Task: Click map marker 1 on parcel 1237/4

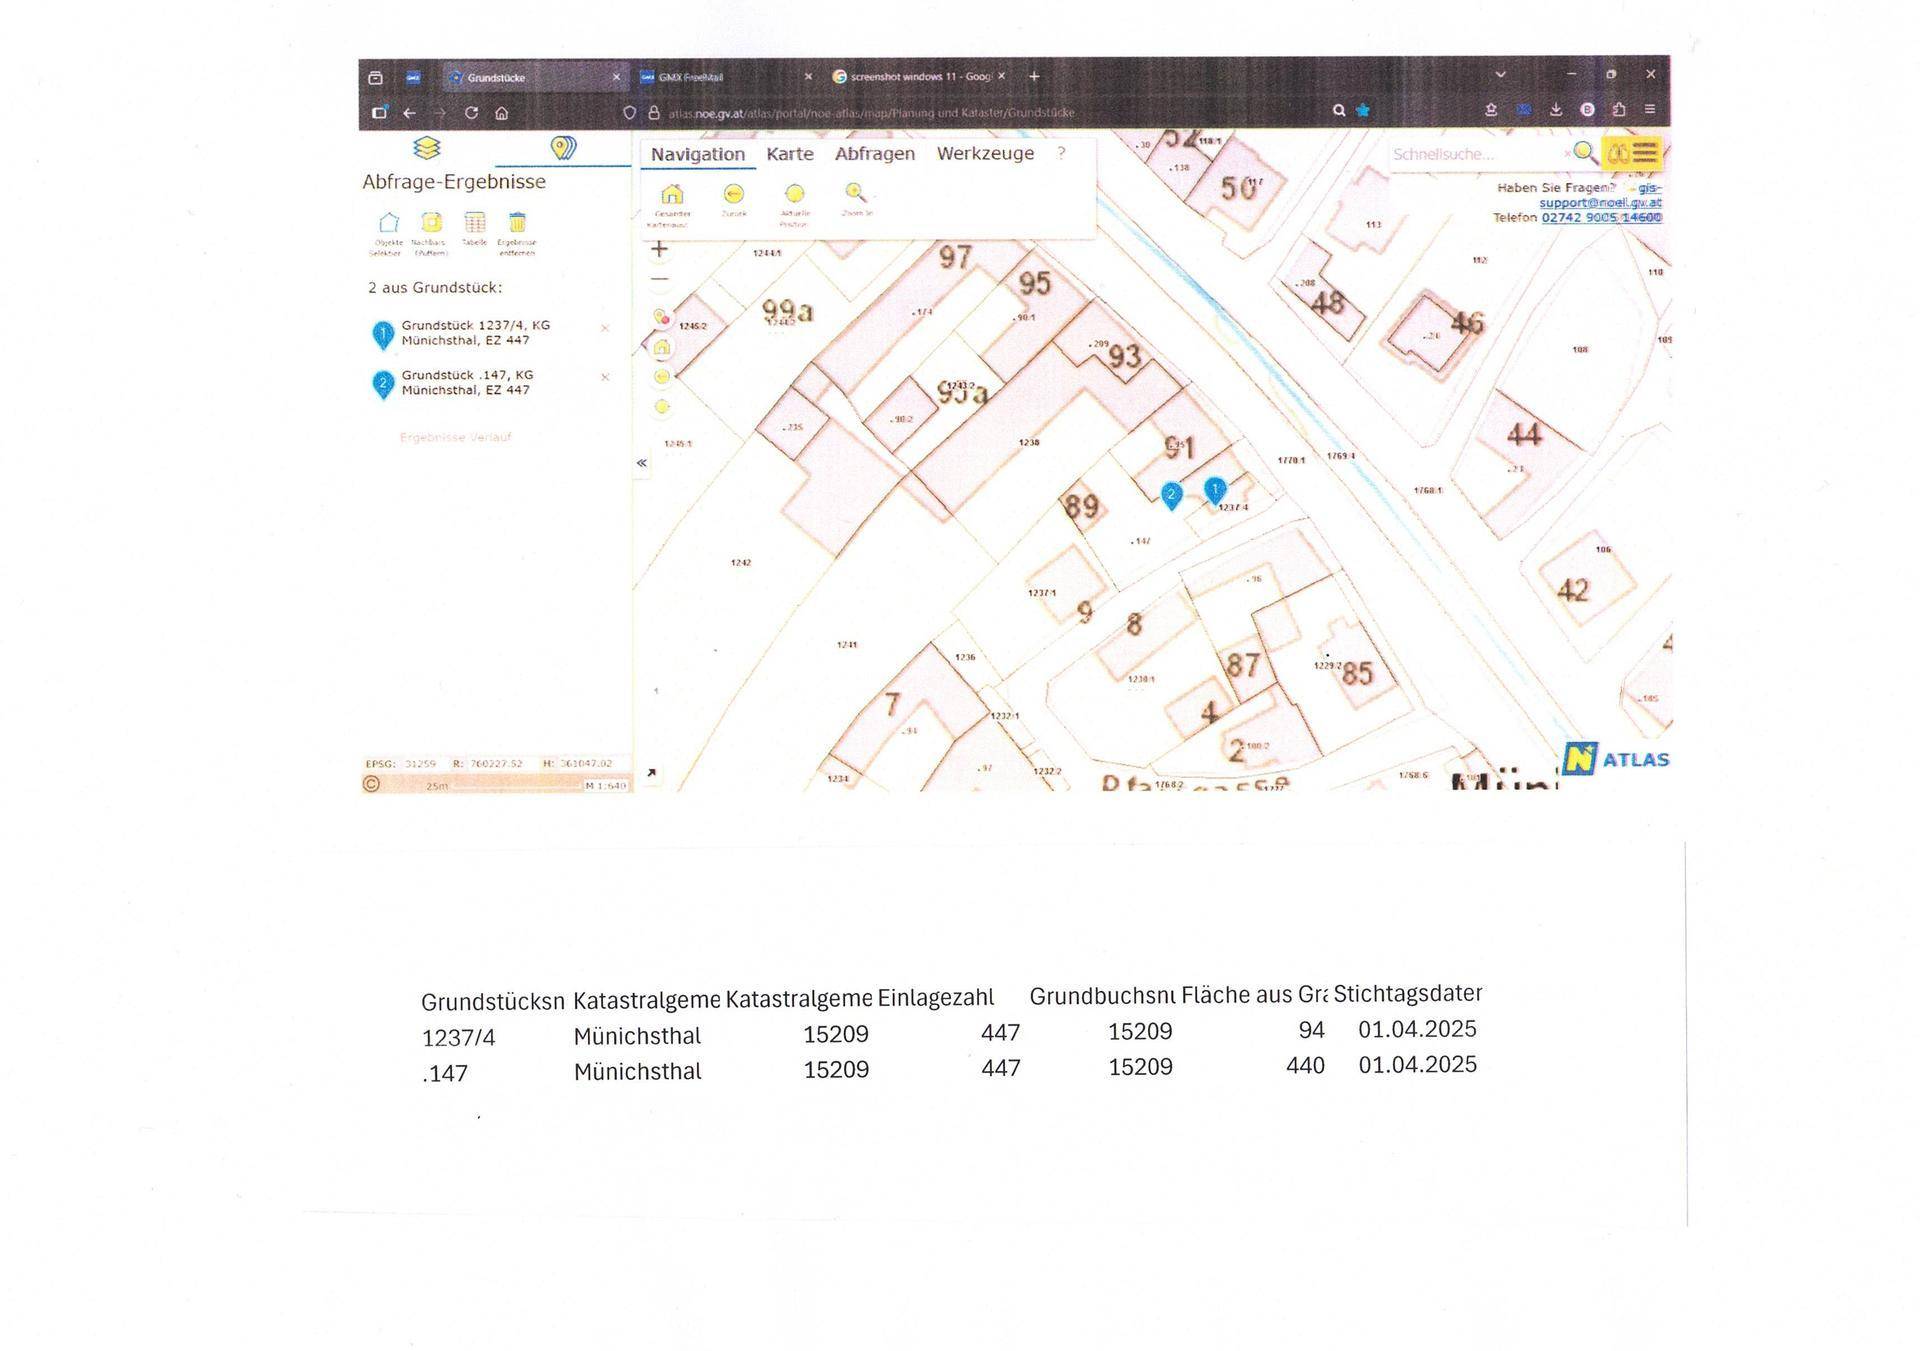Action: click(x=1215, y=491)
